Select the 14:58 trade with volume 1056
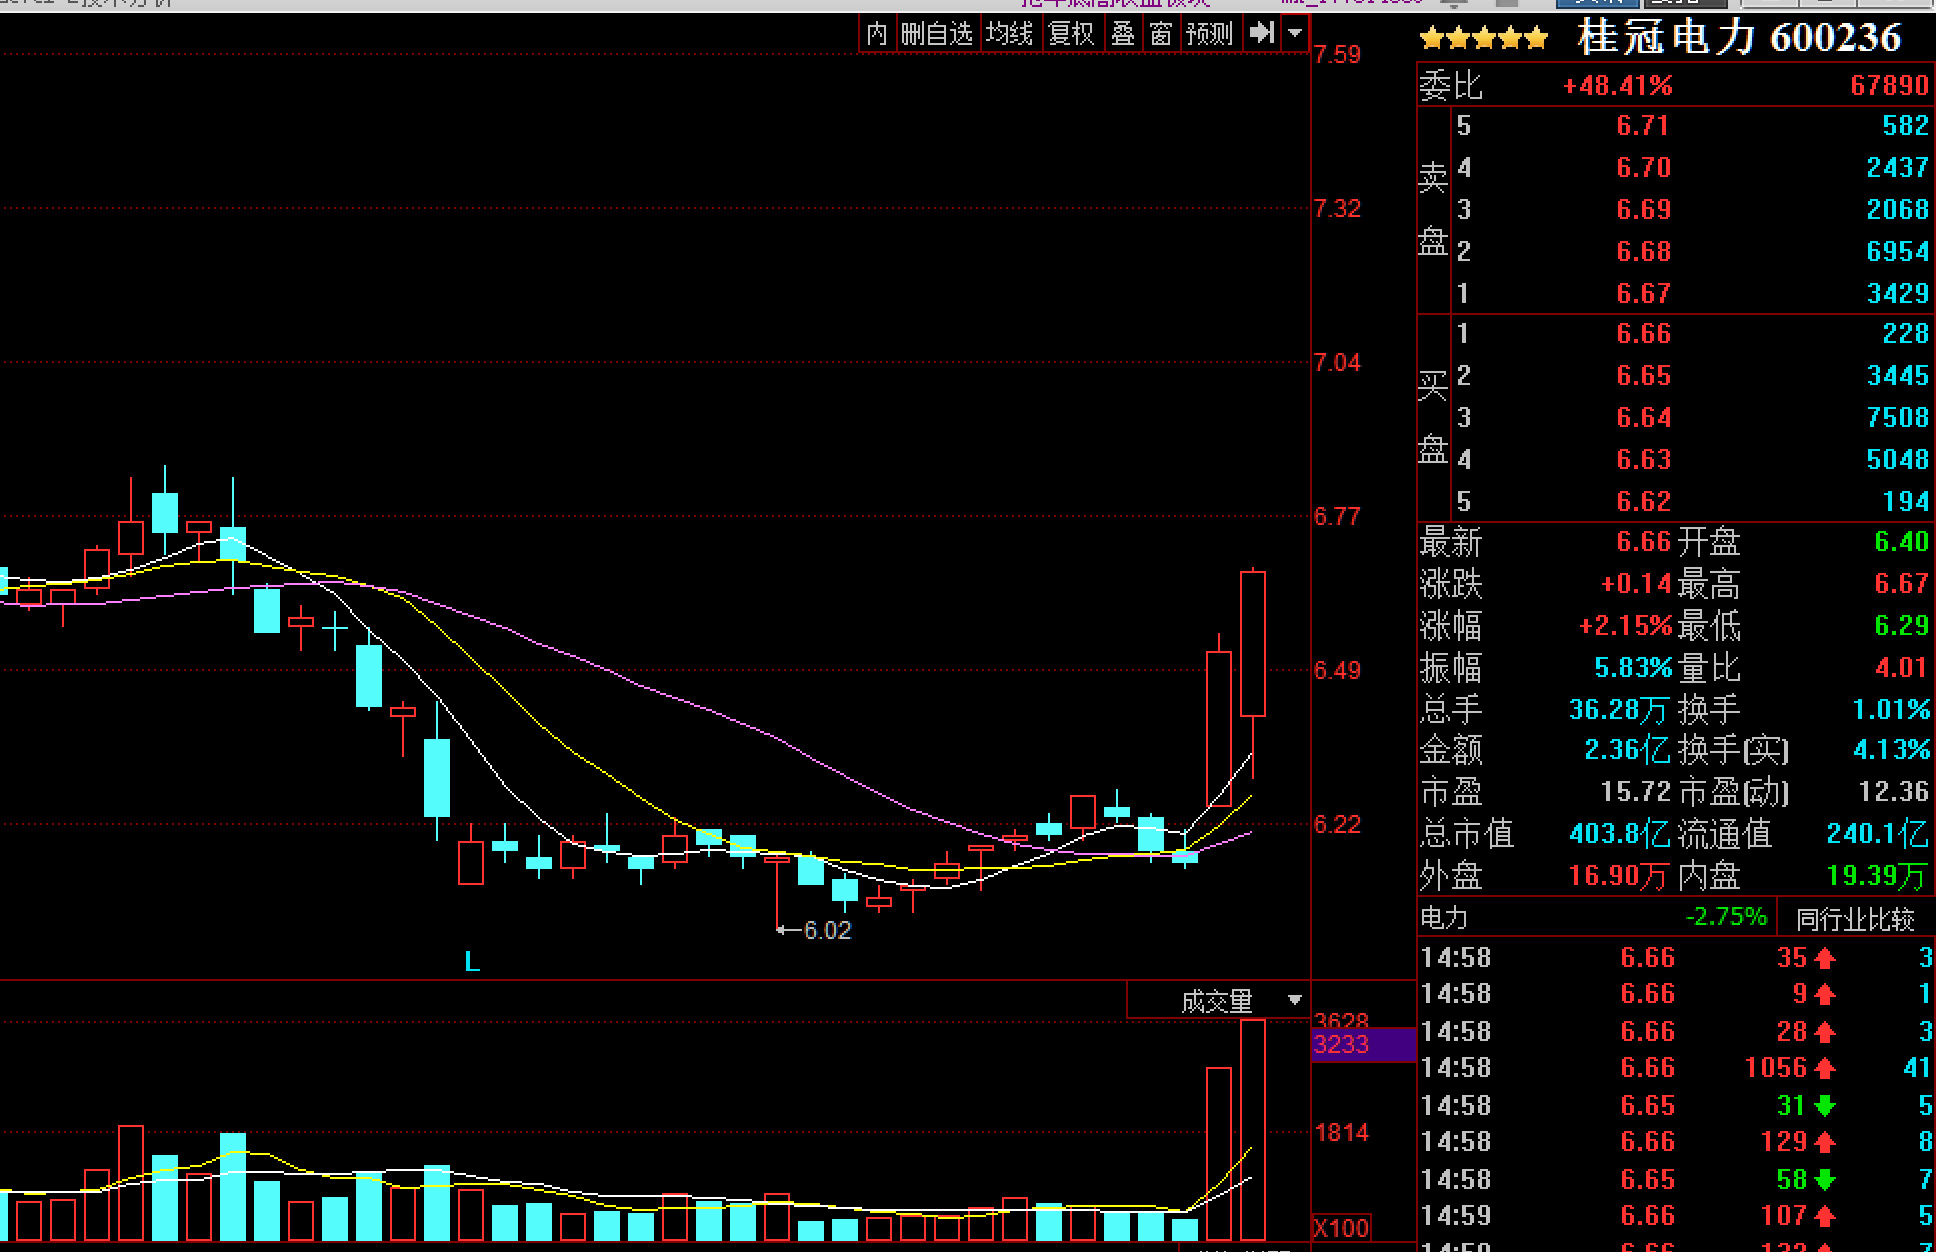Image resolution: width=1936 pixels, height=1252 pixels. click(x=1676, y=1068)
